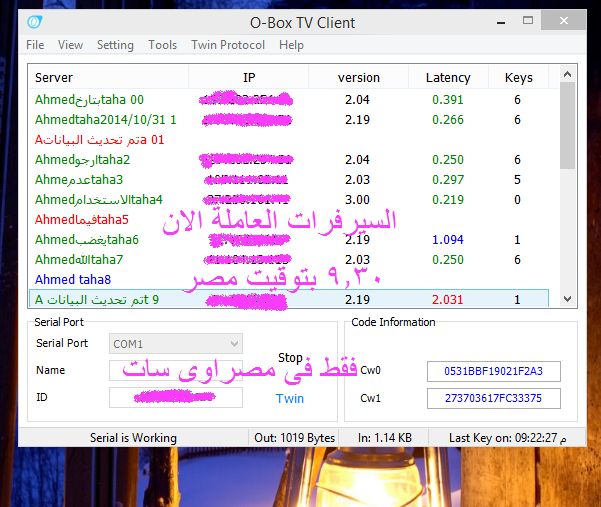The image size is (601, 507).
Task: Click red latency value 2.031
Action: point(448,299)
